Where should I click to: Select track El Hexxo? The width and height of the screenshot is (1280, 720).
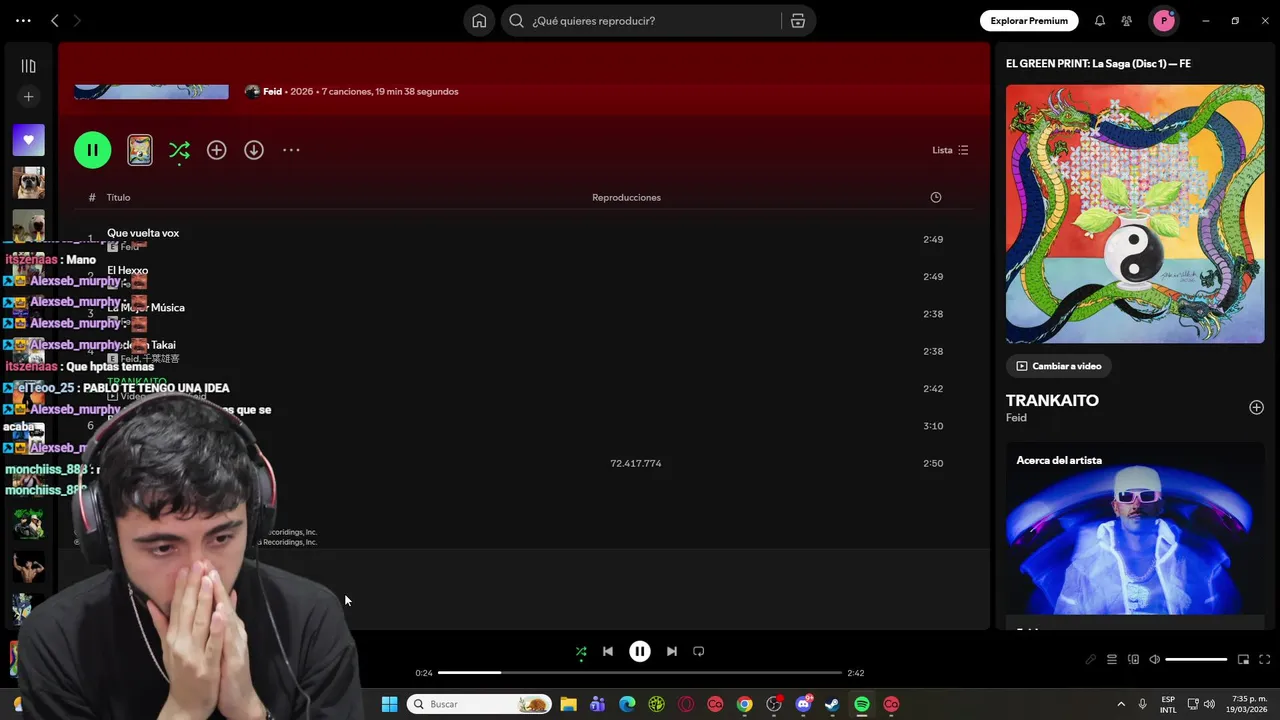(x=127, y=270)
